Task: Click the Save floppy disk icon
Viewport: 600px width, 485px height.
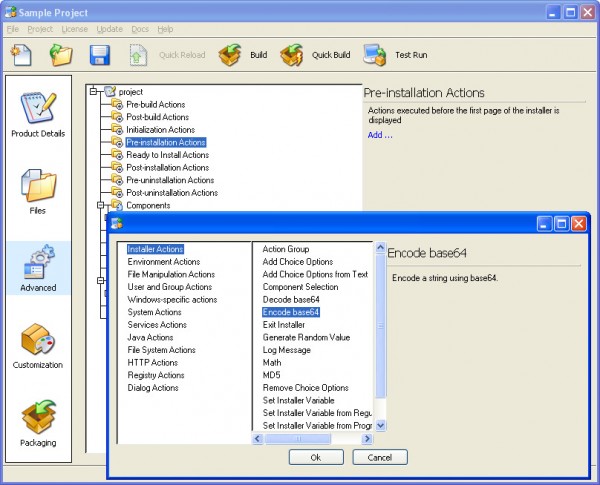Action: [x=100, y=55]
